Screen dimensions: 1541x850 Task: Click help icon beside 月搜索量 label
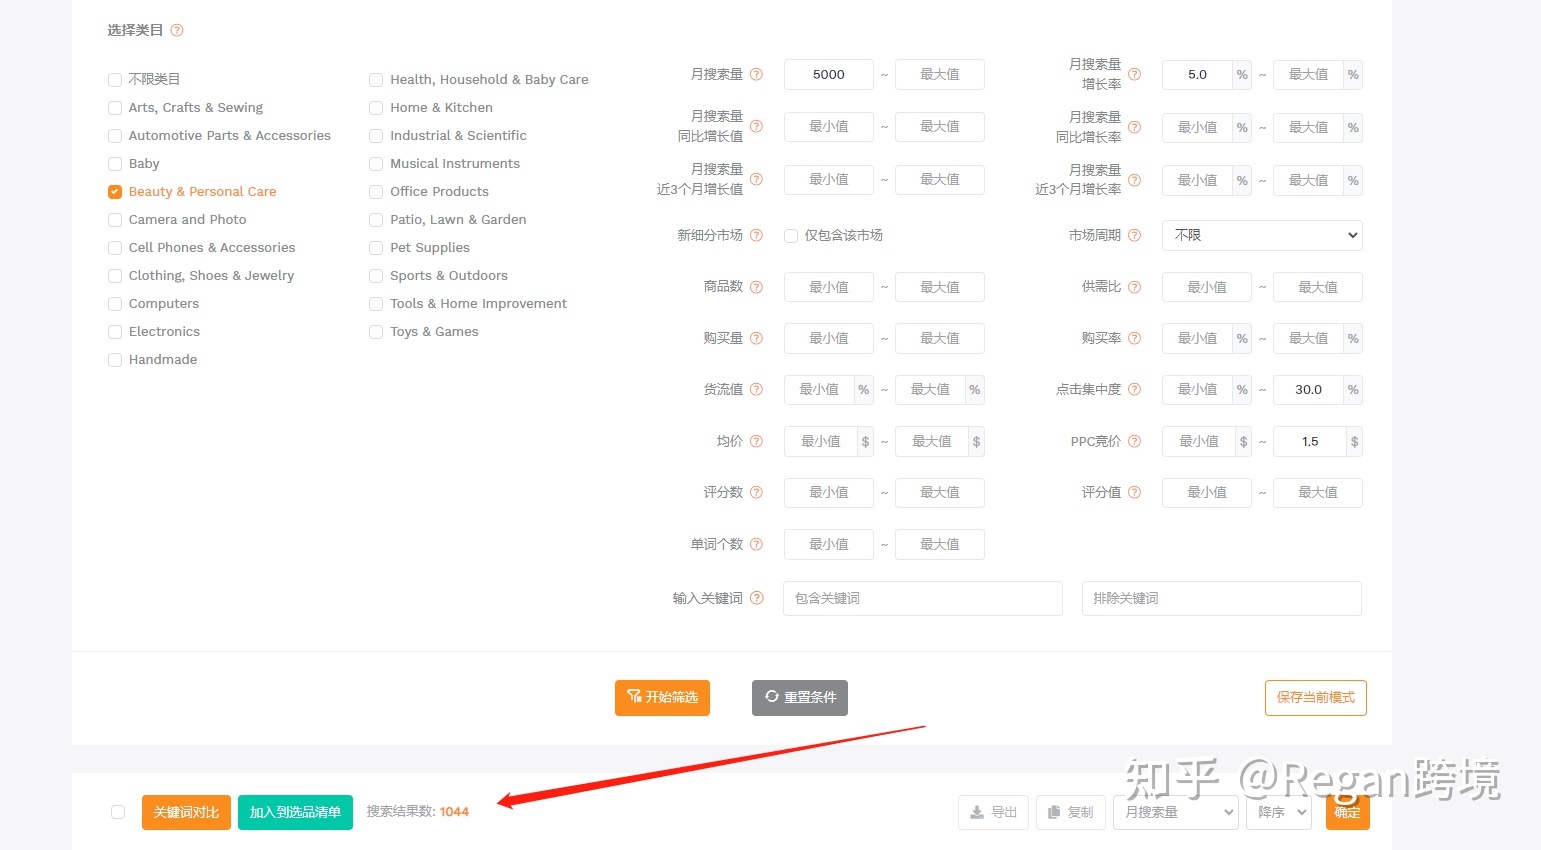(x=756, y=74)
